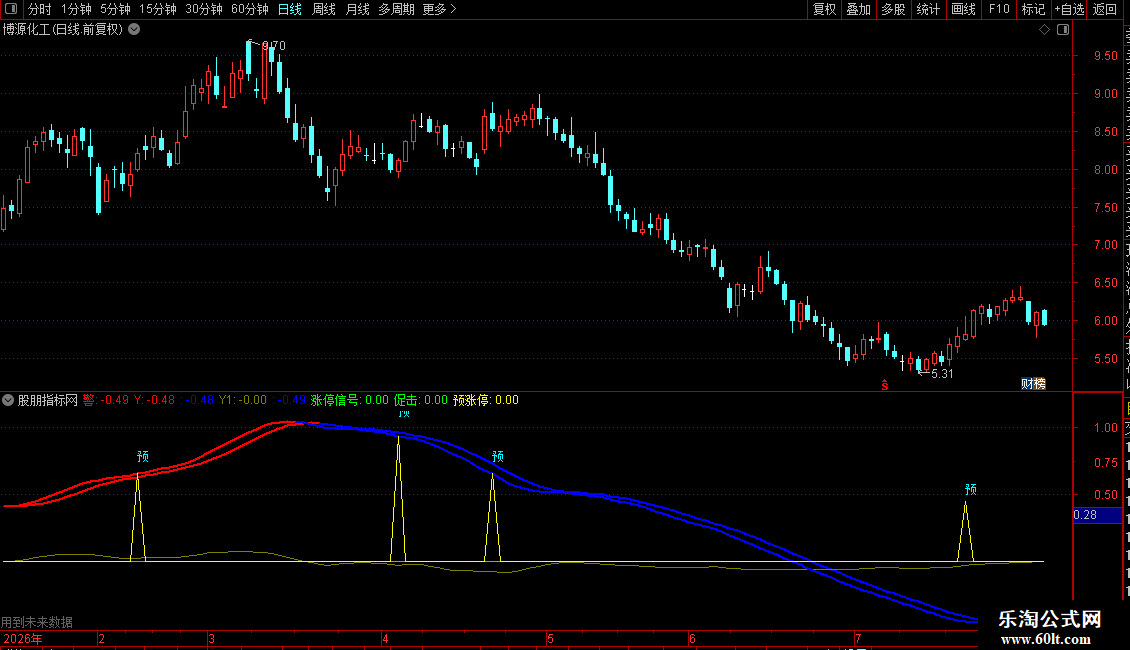1130x650 pixels.
Task: Click the 博源化工(日线.前复权) title
Action: point(63,30)
